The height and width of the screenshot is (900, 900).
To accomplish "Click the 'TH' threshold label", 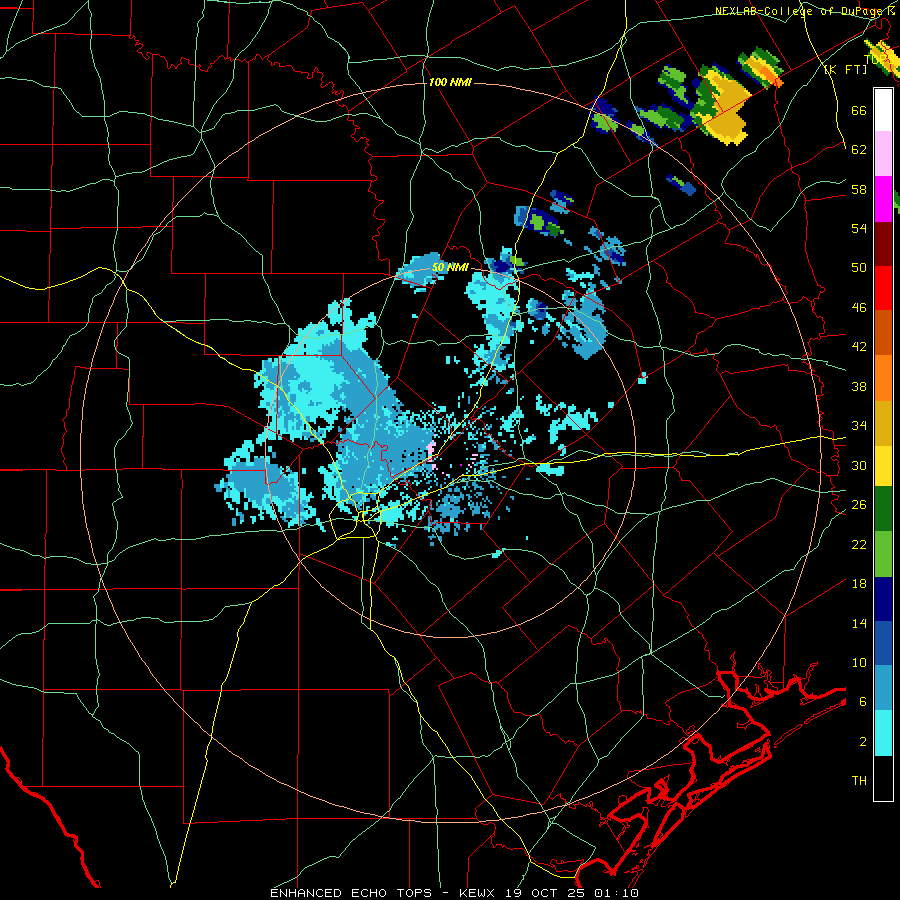I will tap(859, 781).
